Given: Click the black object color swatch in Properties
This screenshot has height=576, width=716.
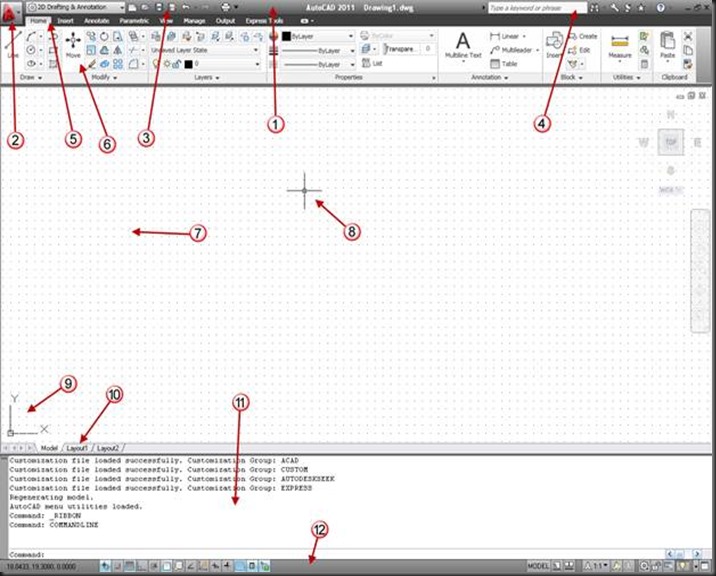Looking at the screenshot, I should coord(286,36).
